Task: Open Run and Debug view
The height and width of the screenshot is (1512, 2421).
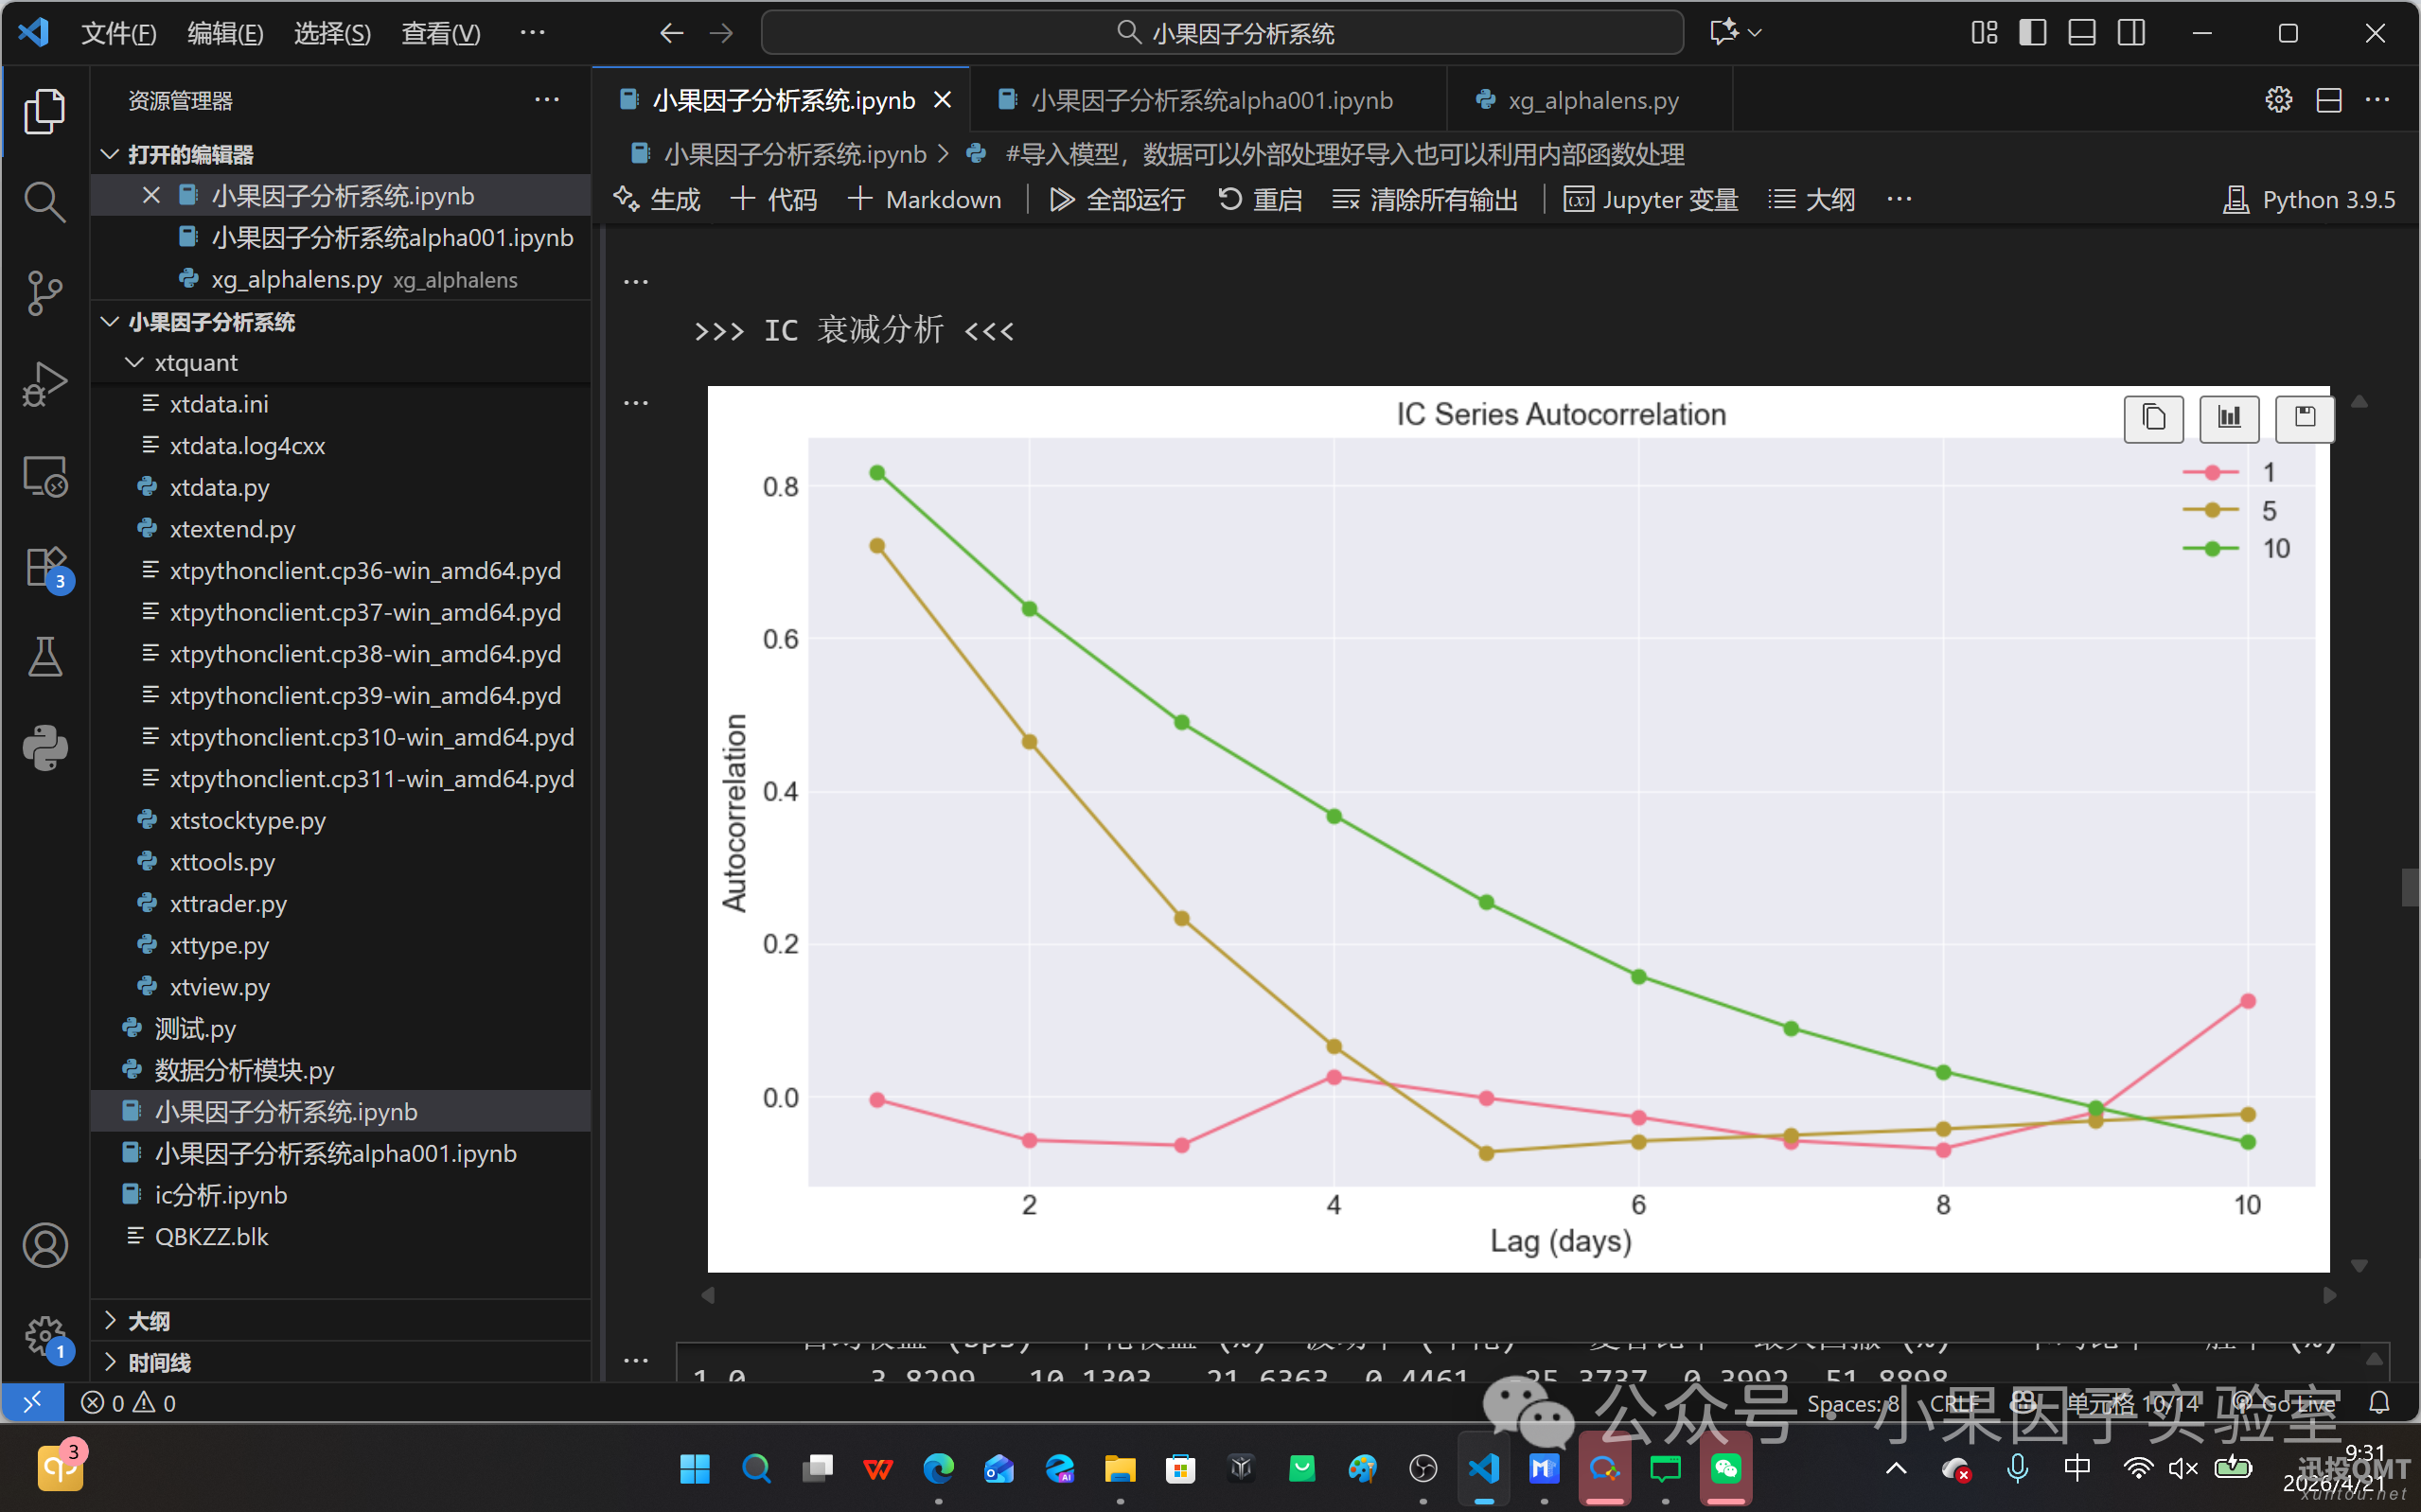Action: coord(45,384)
